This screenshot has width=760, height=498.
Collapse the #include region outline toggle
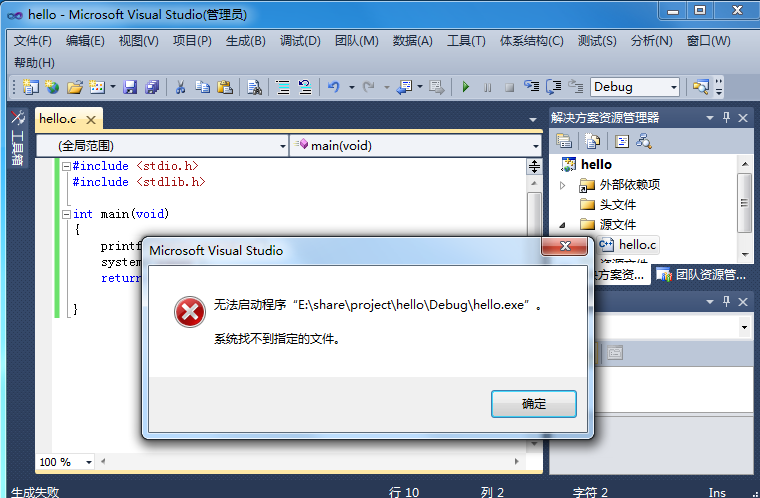pos(66,166)
